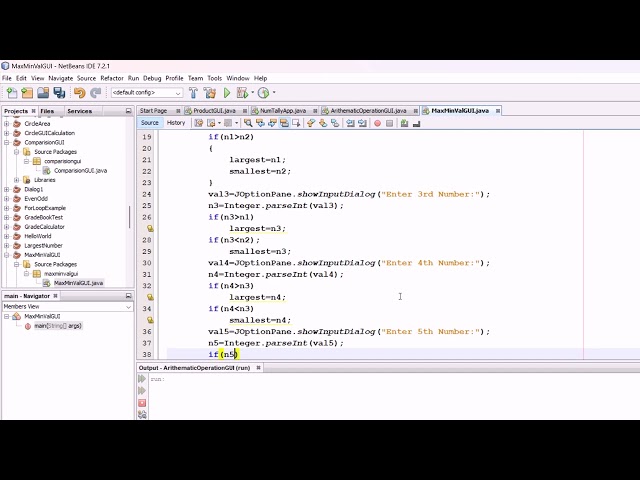Click the red Start Macro Recording icon
Image resolution: width=640 pixels, height=480 pixels.
coord(378,123)
